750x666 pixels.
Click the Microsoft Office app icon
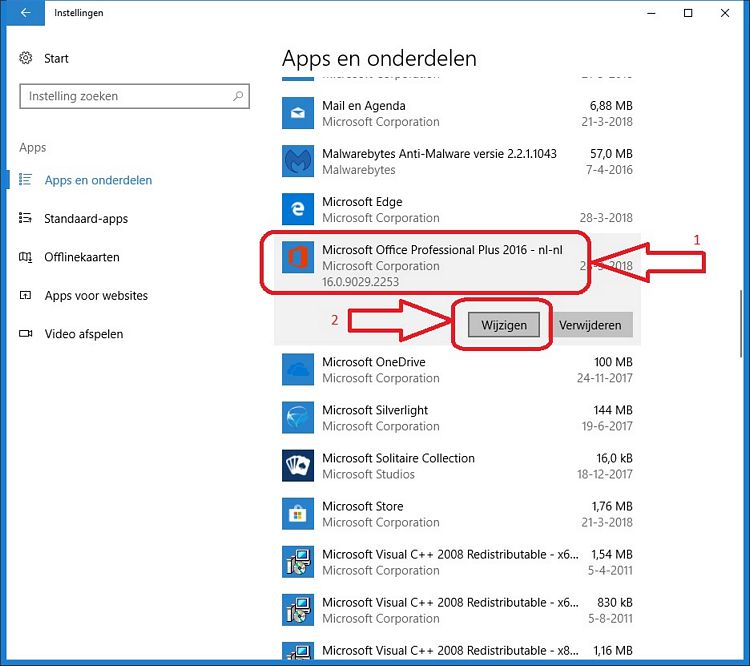298,257
